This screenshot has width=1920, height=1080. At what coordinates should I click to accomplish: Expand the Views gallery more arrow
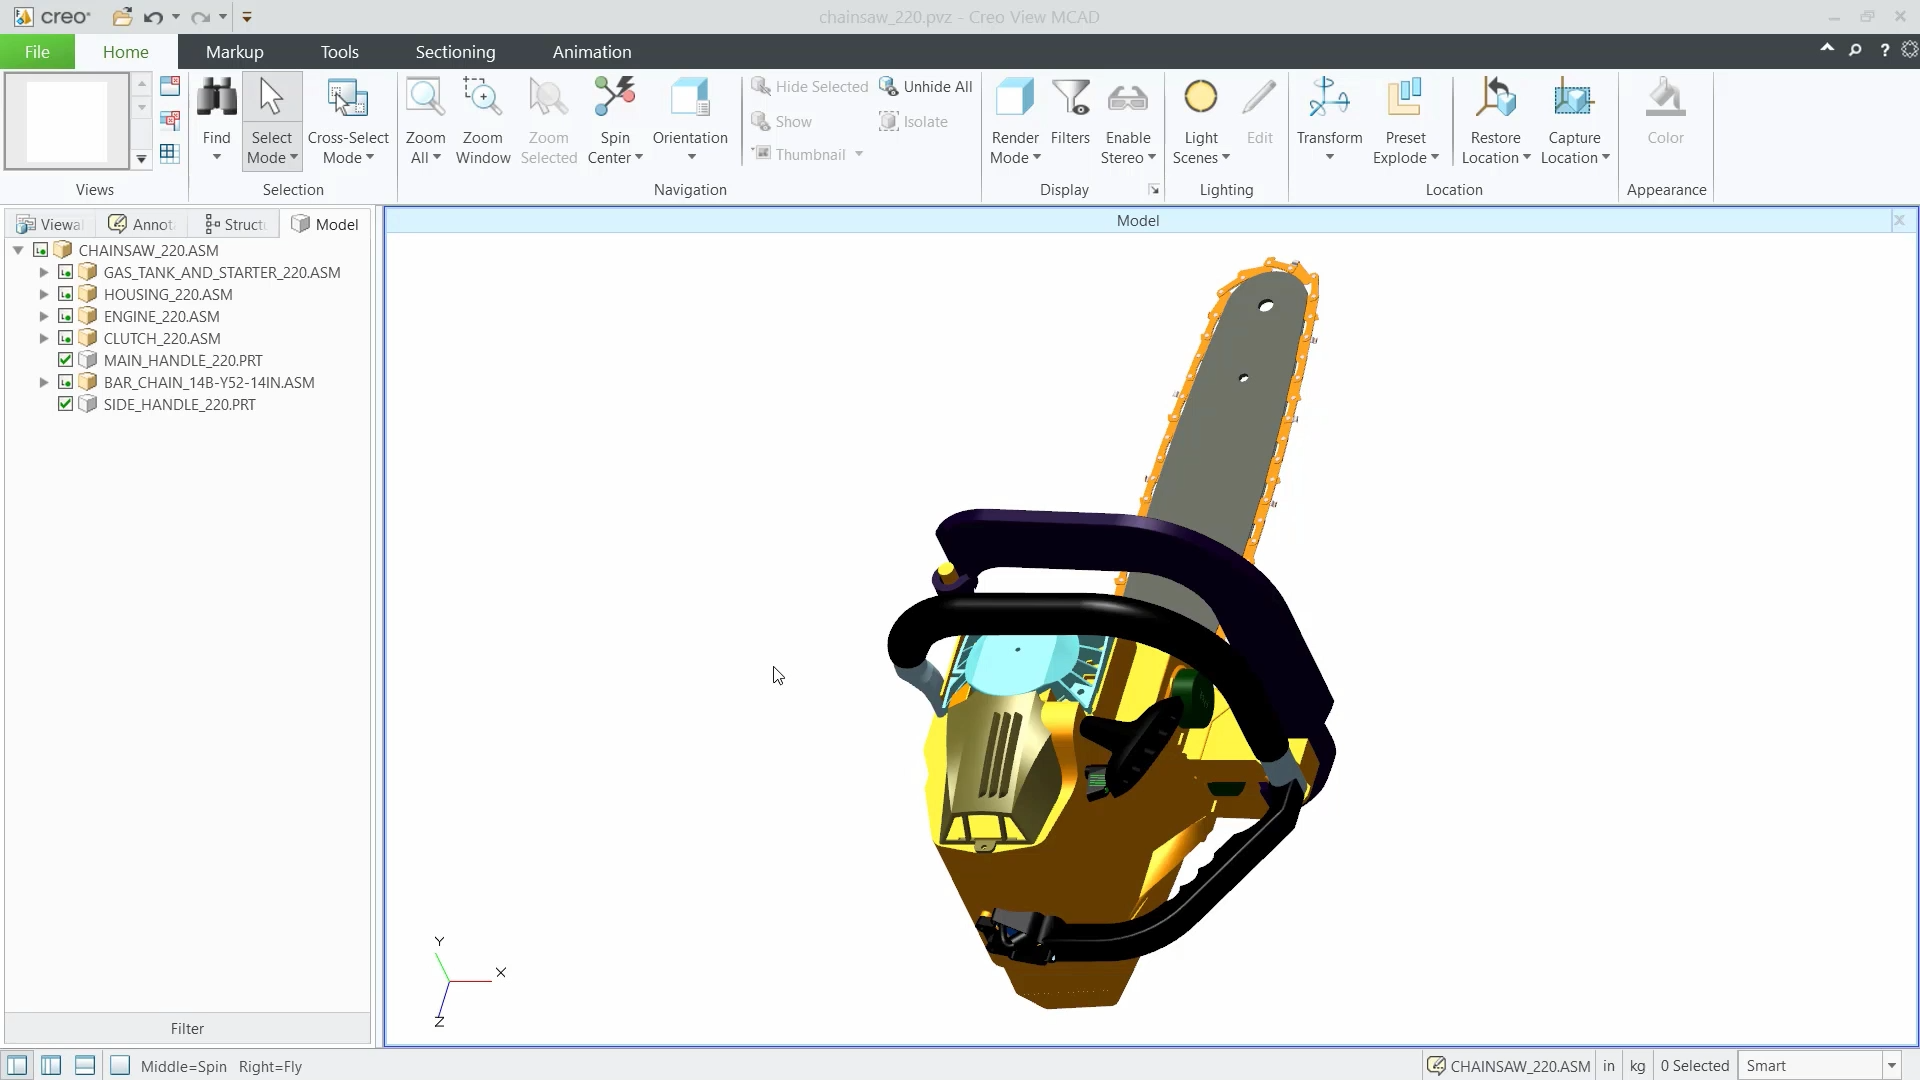pos(142,158)
